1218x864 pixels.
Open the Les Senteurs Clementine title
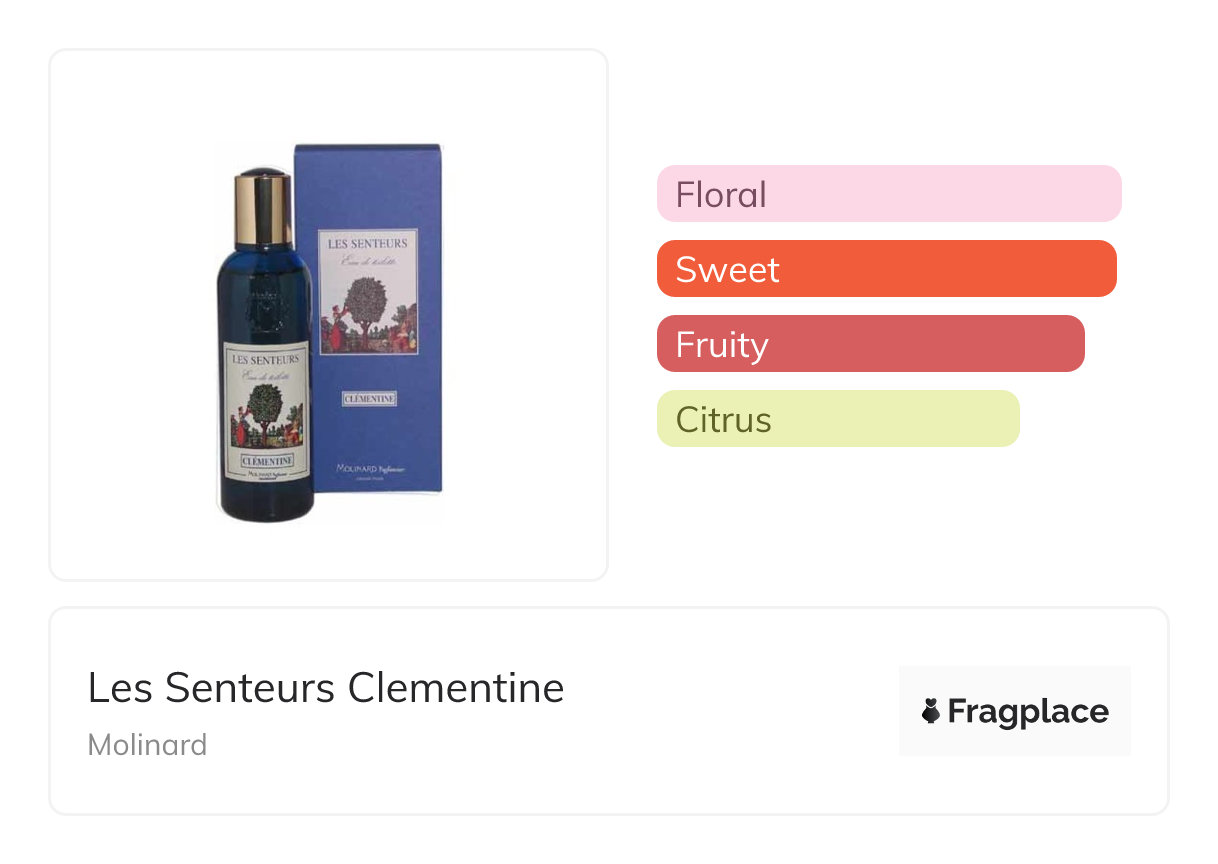point(326,688)
